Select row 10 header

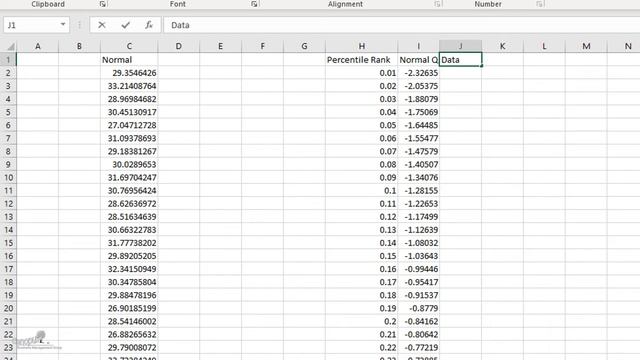8,177
